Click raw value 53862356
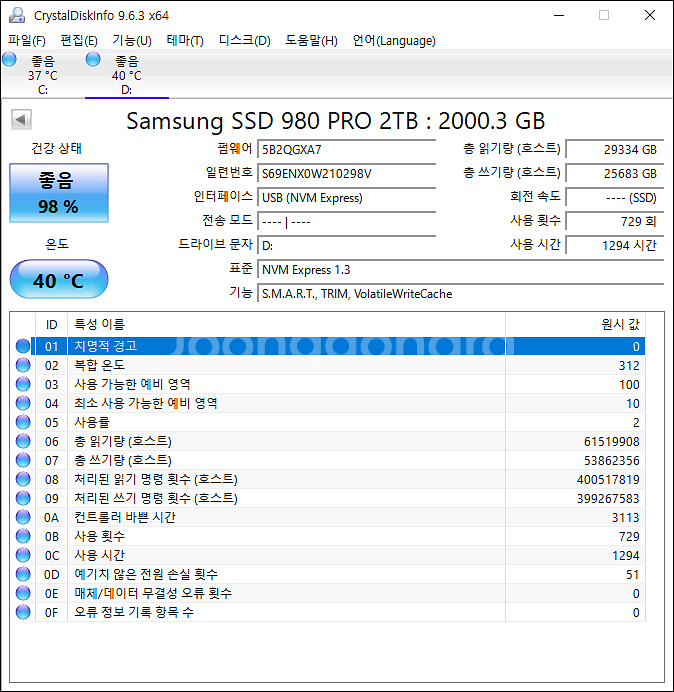This screenshot has width=674, height=692. [611, 460]
